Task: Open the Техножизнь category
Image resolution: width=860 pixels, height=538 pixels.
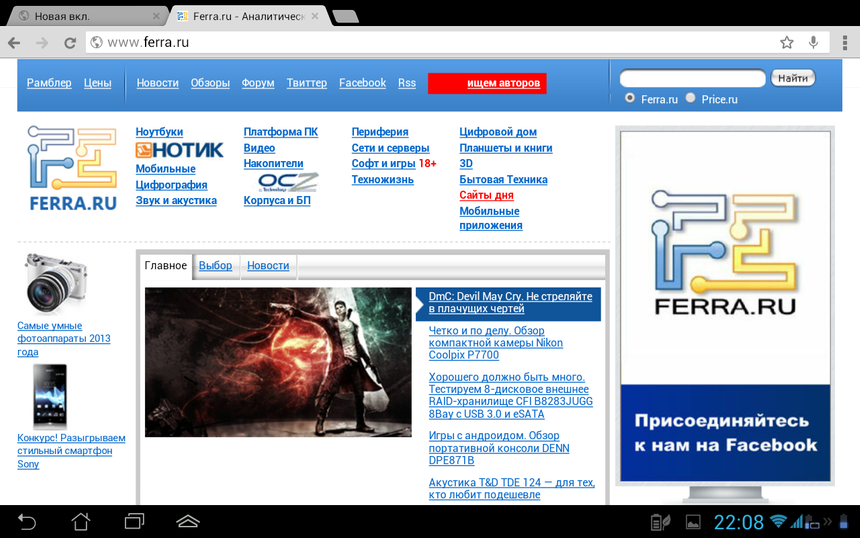Action: (x=382, y=179)
